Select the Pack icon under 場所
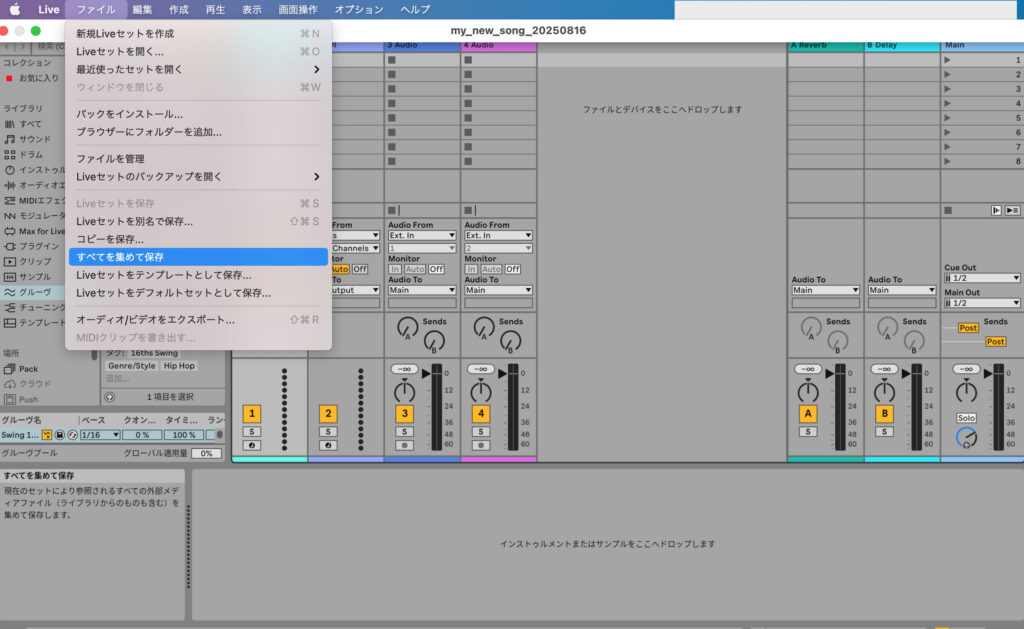 [x=9, y=368]
